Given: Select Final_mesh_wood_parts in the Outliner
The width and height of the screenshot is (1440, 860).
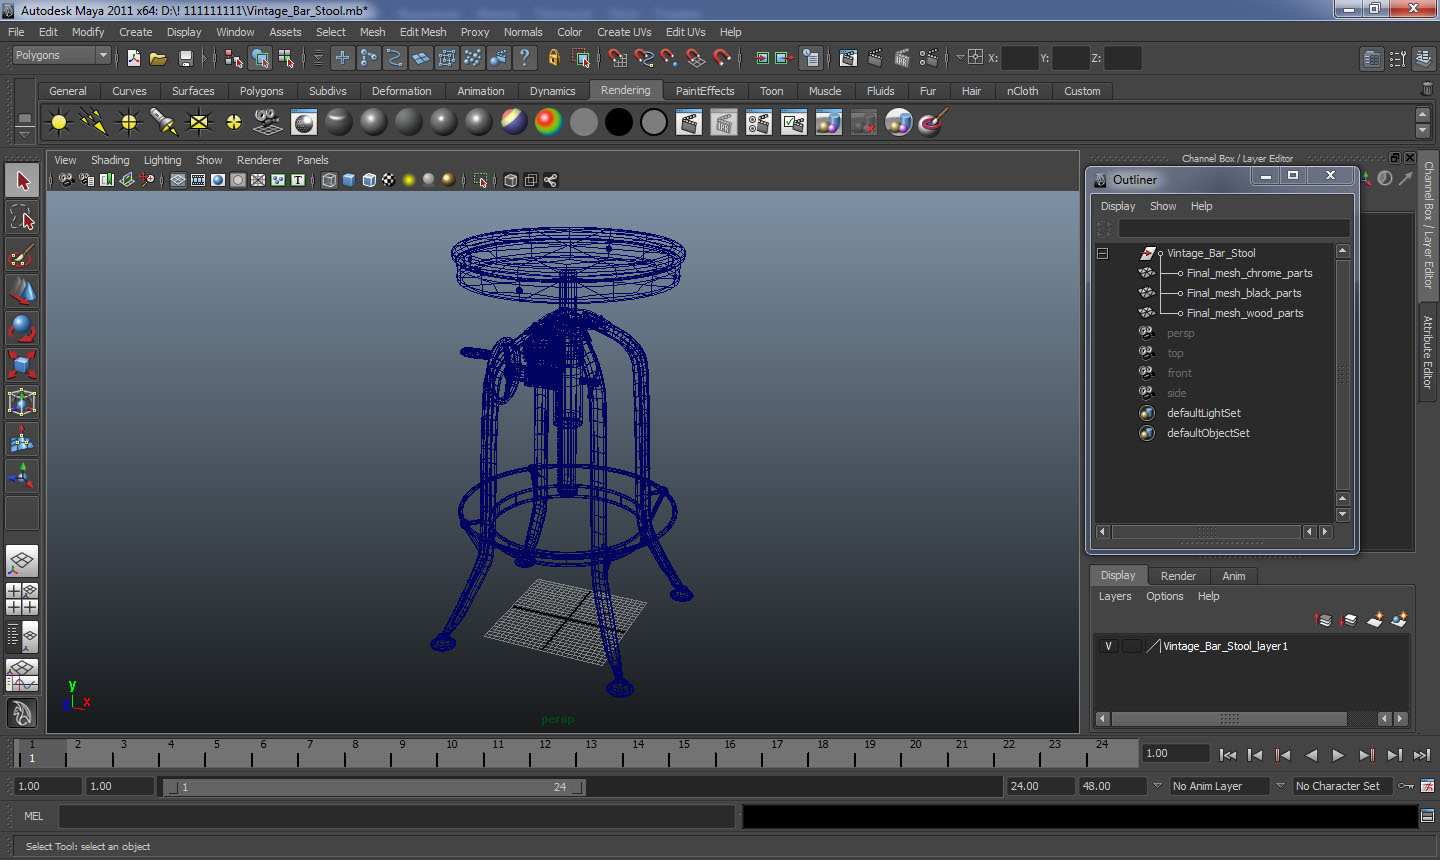Looking at the screenshot, I should coord(1245,313).
